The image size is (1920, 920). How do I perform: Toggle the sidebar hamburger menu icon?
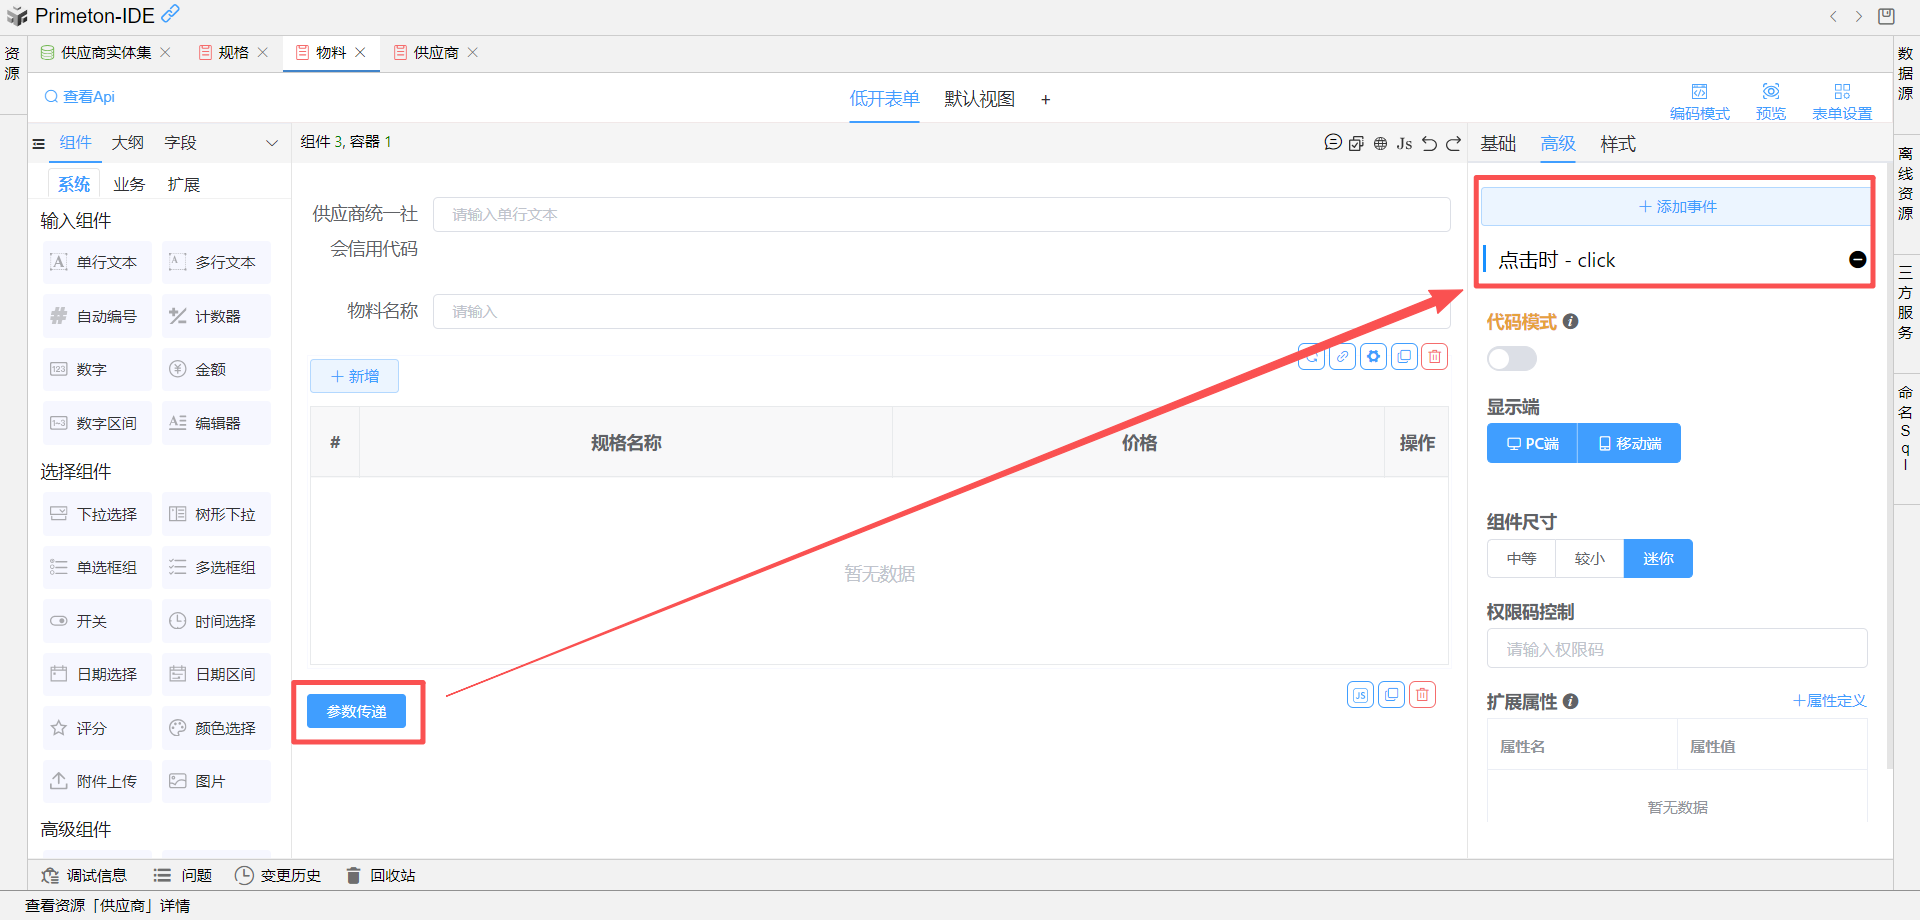(x=39, y=144)
